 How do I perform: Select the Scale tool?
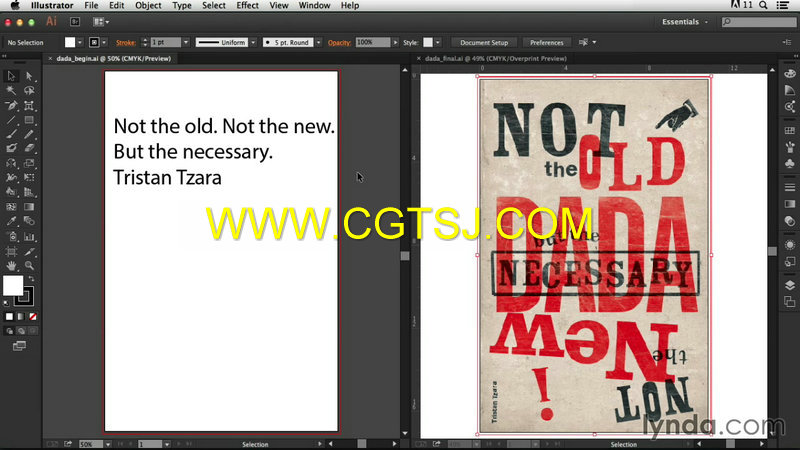pyautogui.click(x=29, y=163)
